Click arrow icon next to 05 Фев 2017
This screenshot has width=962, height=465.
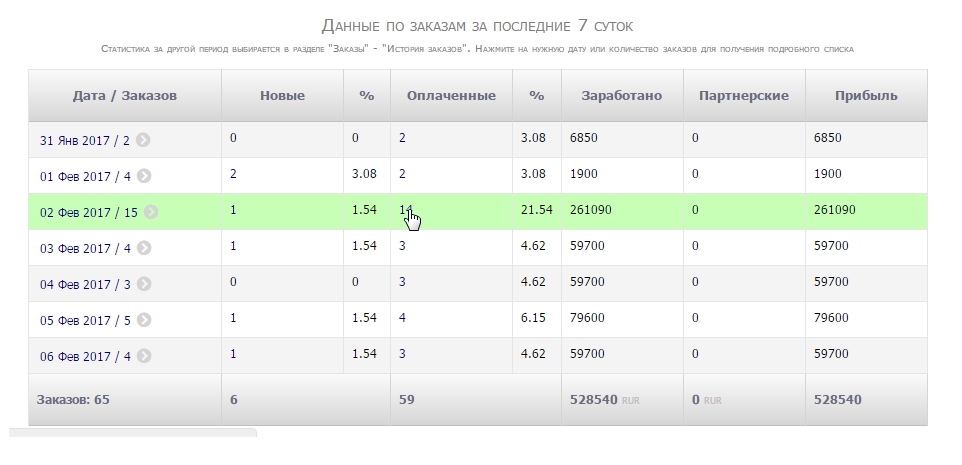pyautogui.click(x=144, y=320)
